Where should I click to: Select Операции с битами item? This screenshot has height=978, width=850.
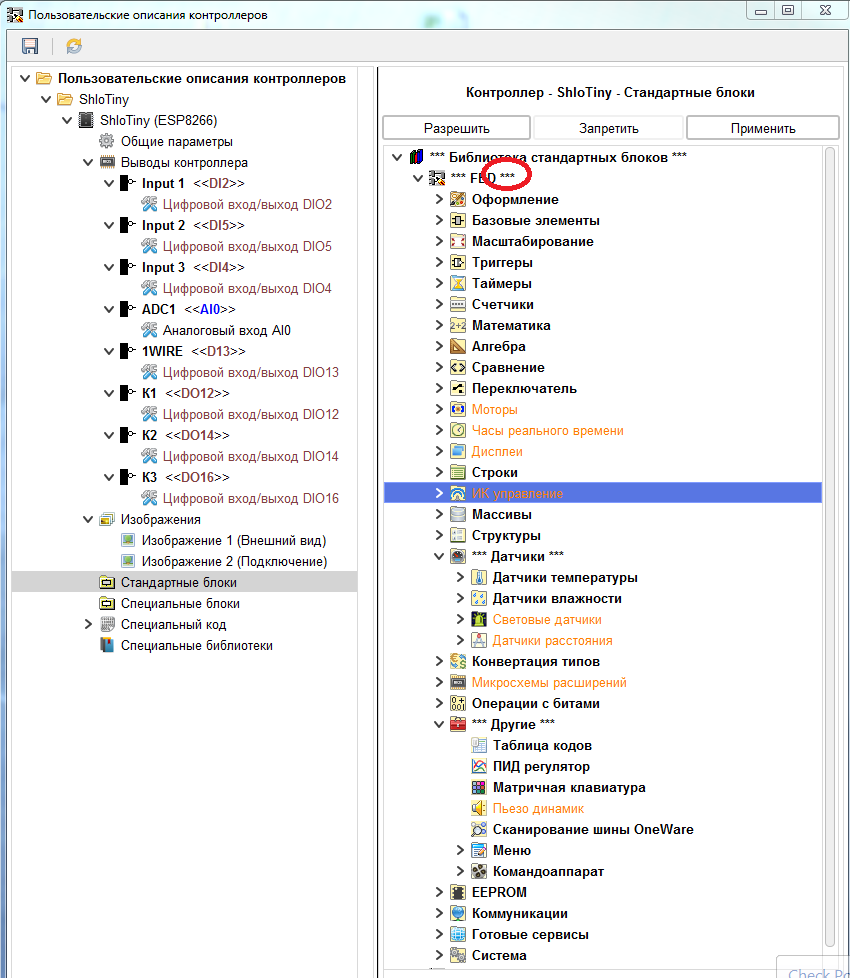pyautogui.click(x=536, y=704)
